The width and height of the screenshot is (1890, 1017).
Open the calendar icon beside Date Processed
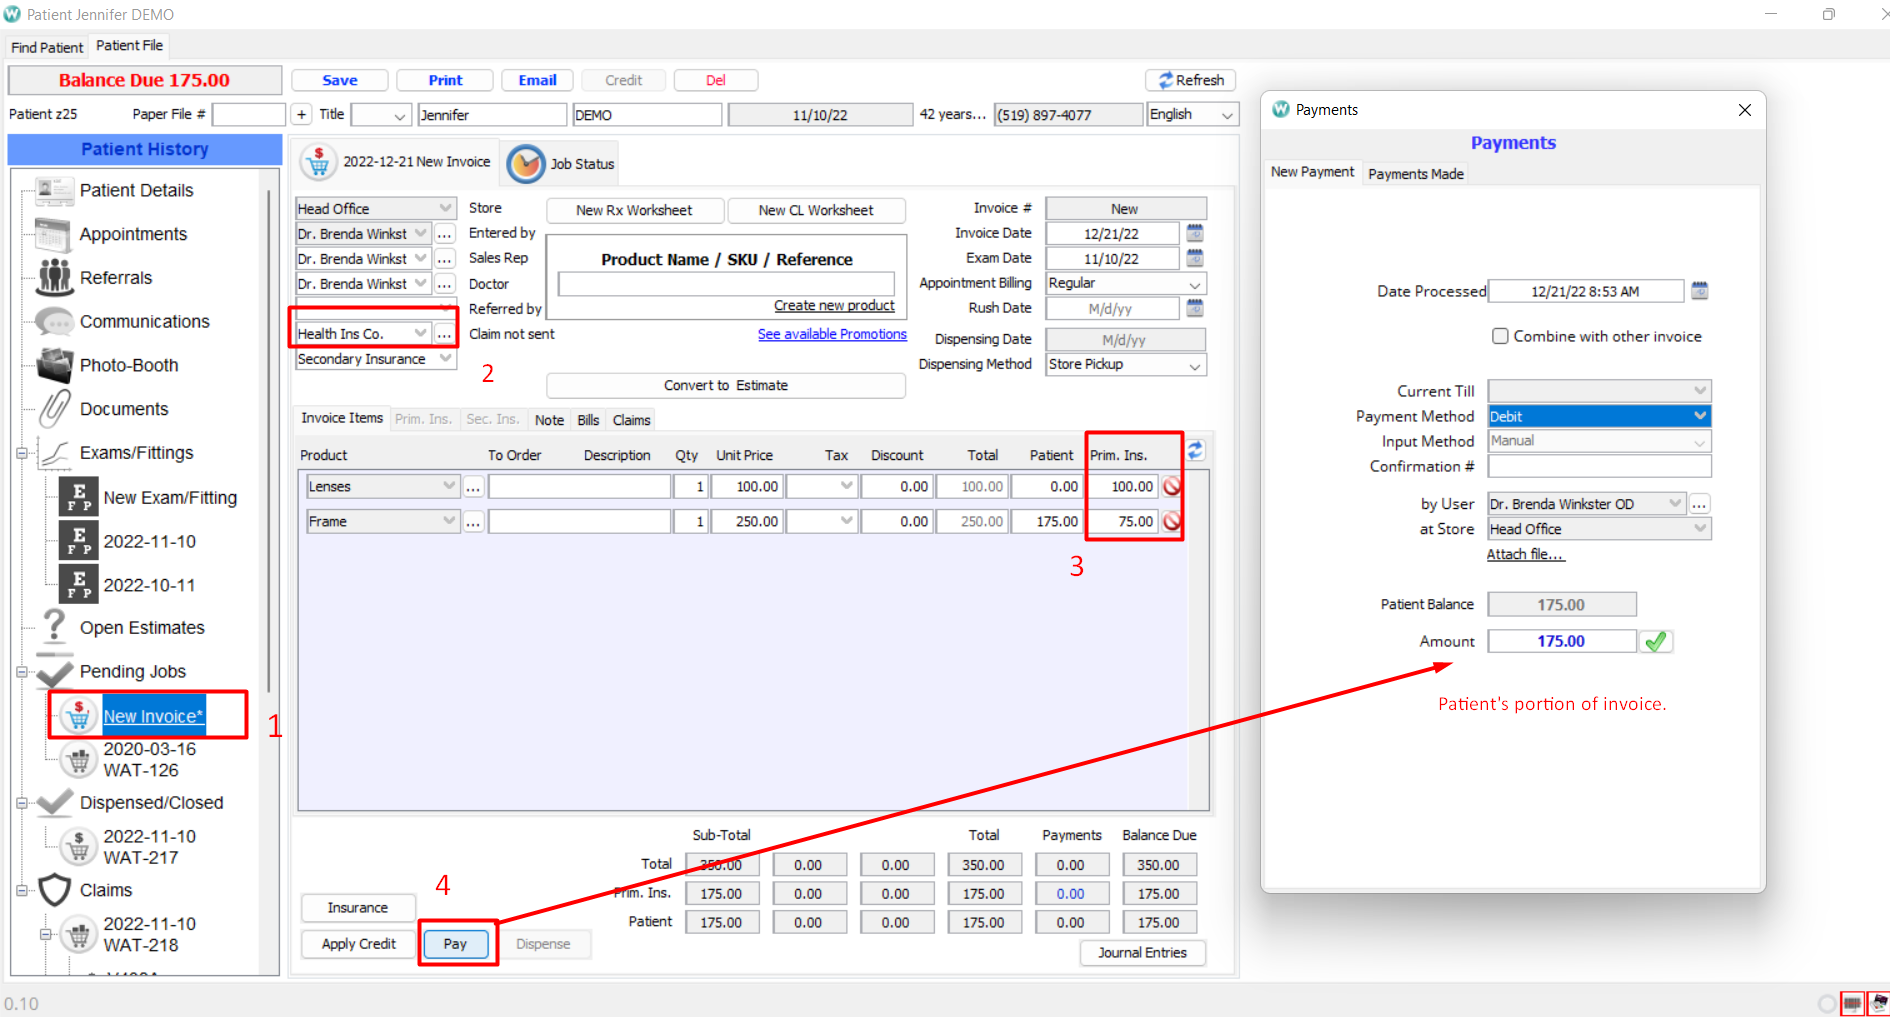coord(1700,289)
